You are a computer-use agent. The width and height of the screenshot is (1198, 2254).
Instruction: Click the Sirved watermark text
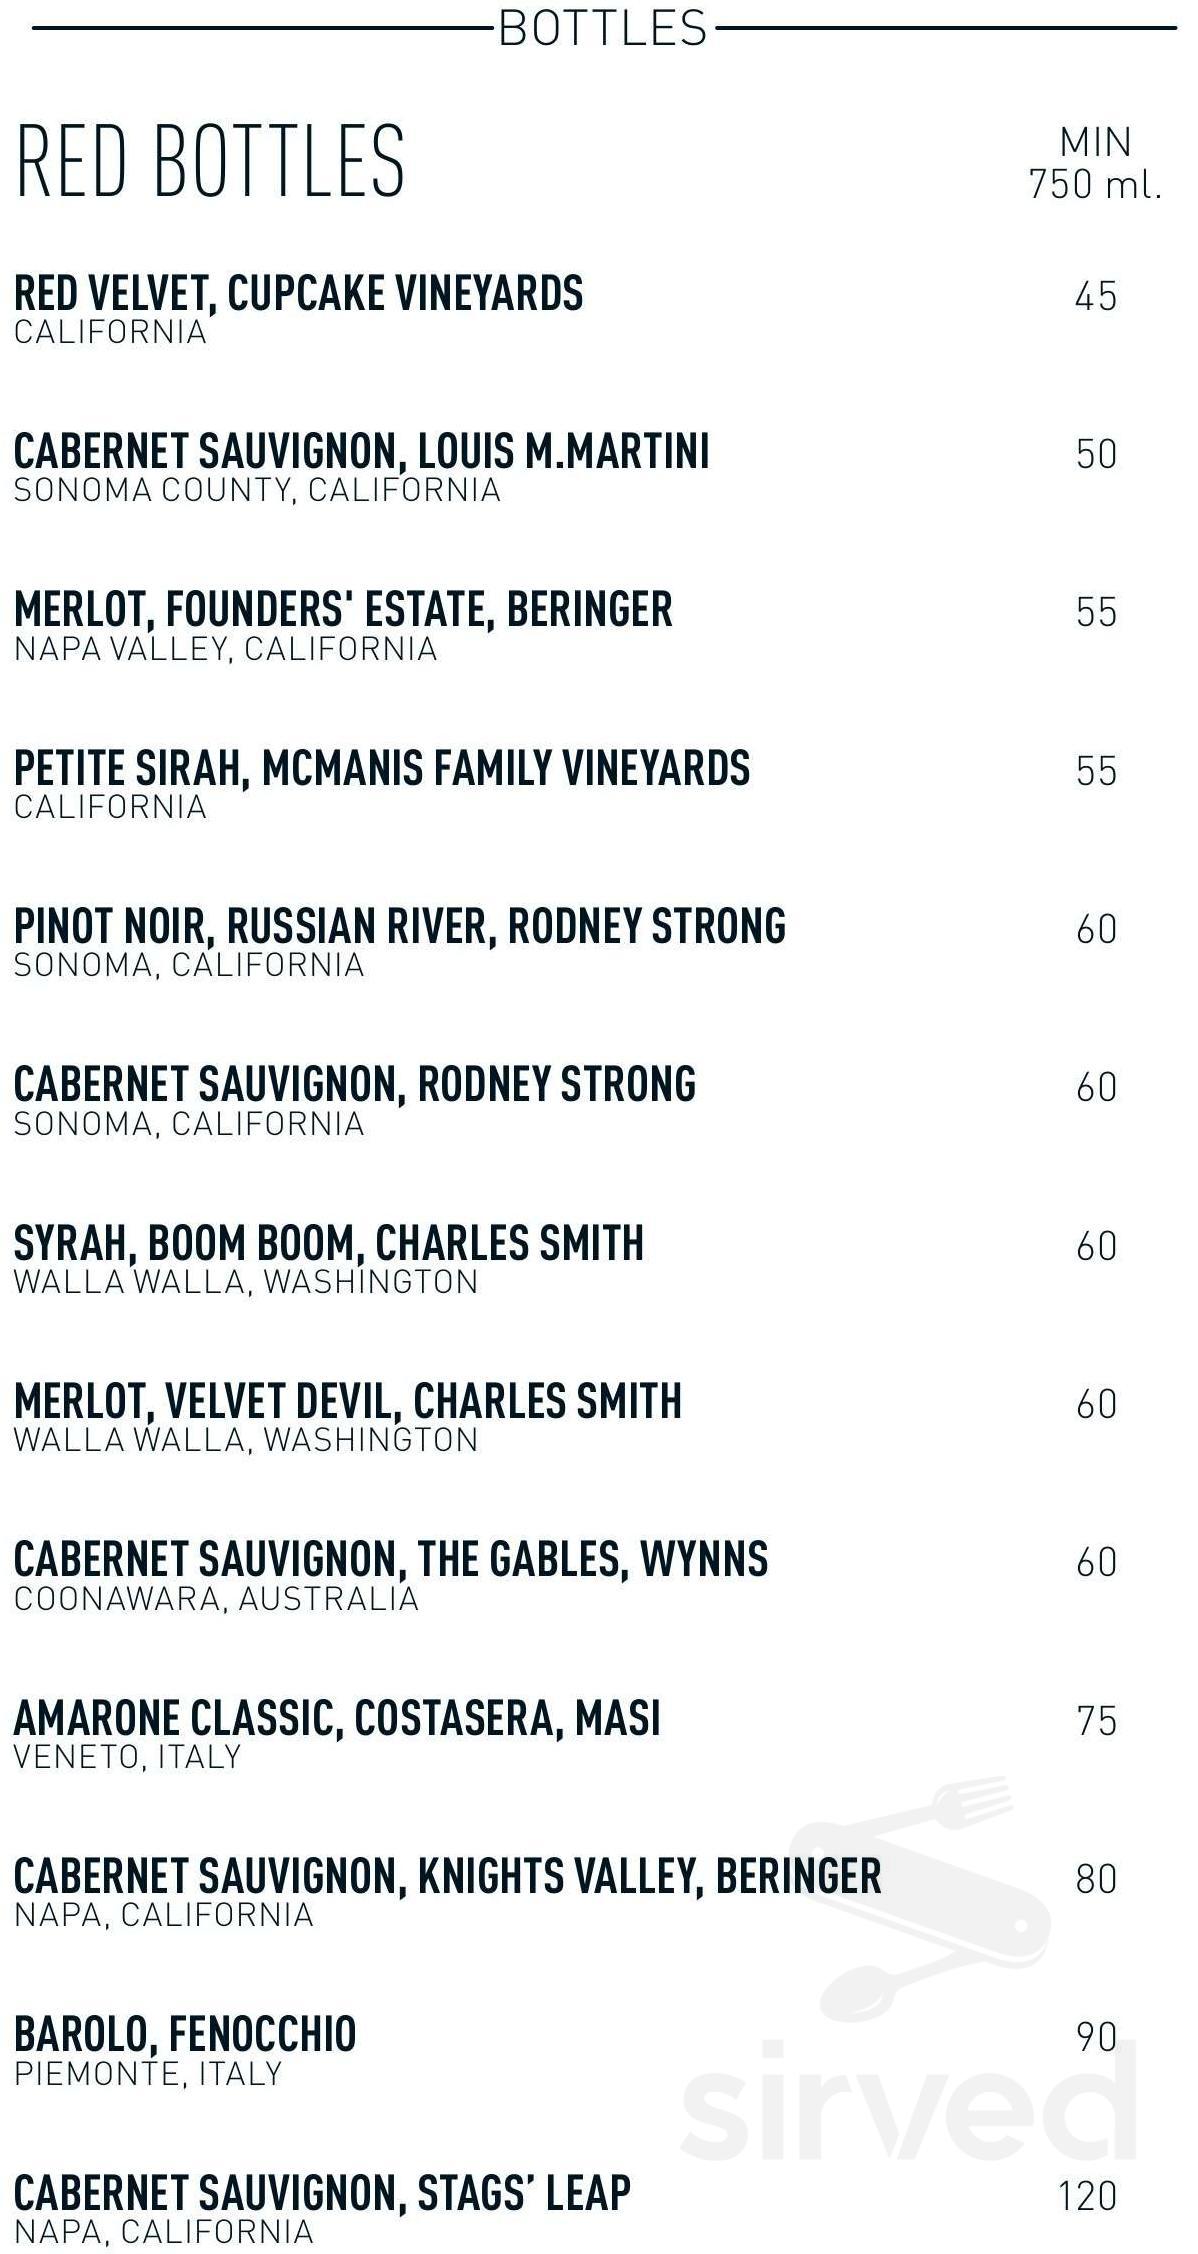pos(909,2099)
